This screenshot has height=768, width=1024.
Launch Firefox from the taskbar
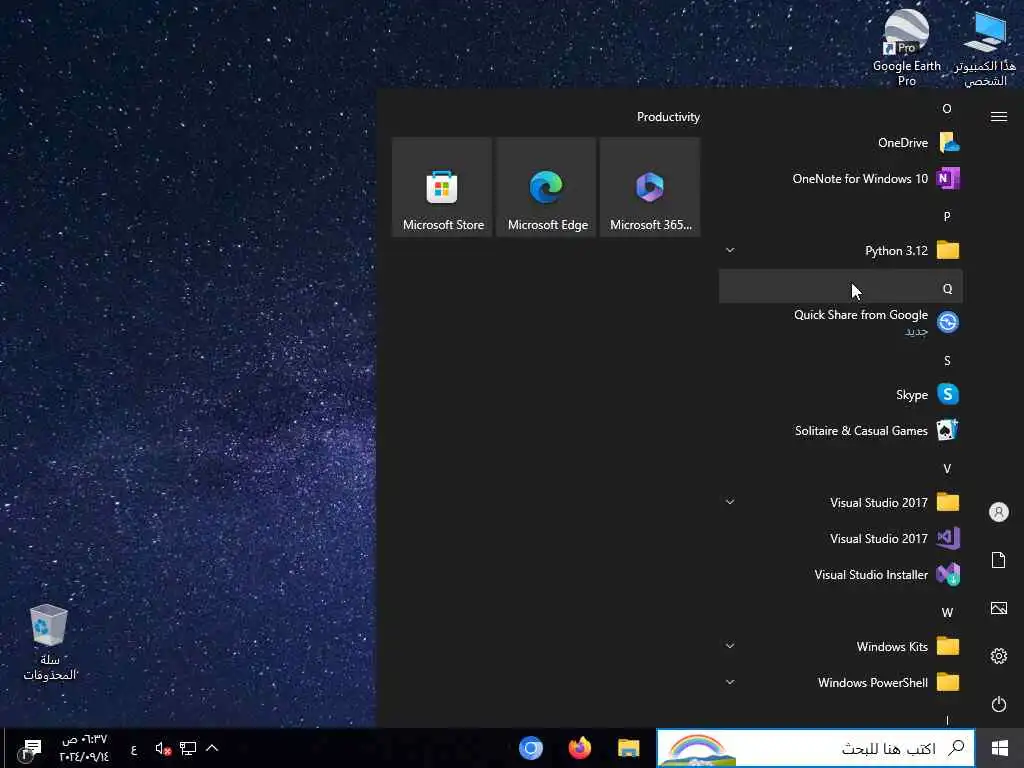click(x=580, y=748)
